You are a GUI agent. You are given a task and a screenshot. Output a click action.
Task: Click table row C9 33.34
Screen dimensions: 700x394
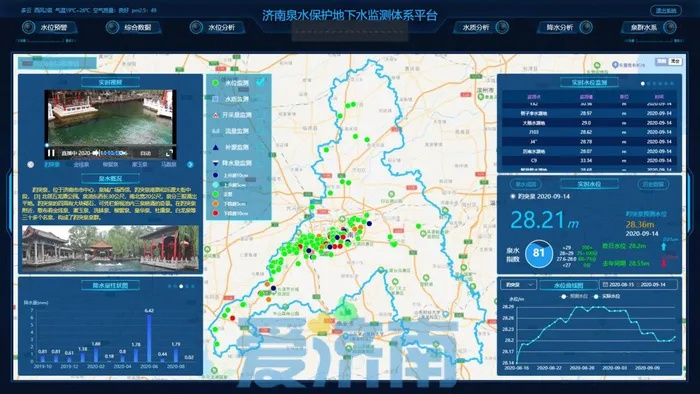pos(589,160)
